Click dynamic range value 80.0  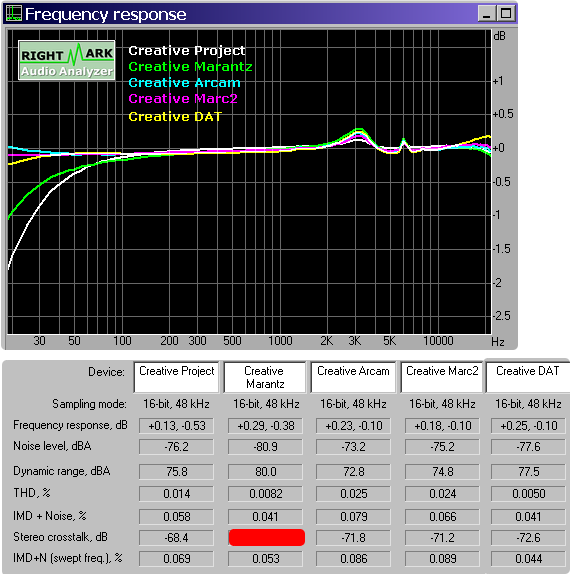click(x=265, y=472)
